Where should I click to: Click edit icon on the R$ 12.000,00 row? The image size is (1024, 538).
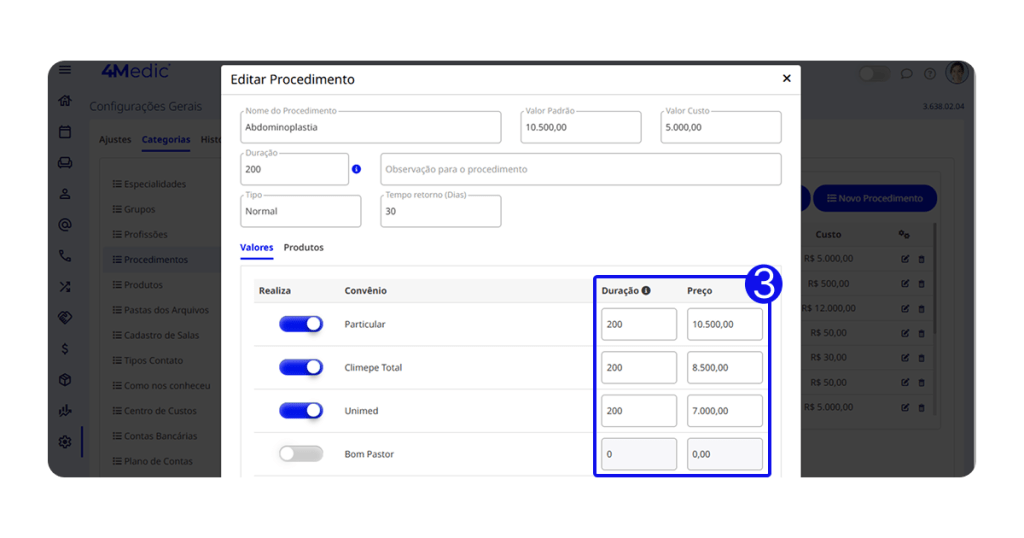pyautogui.click(x=905, y=308)
